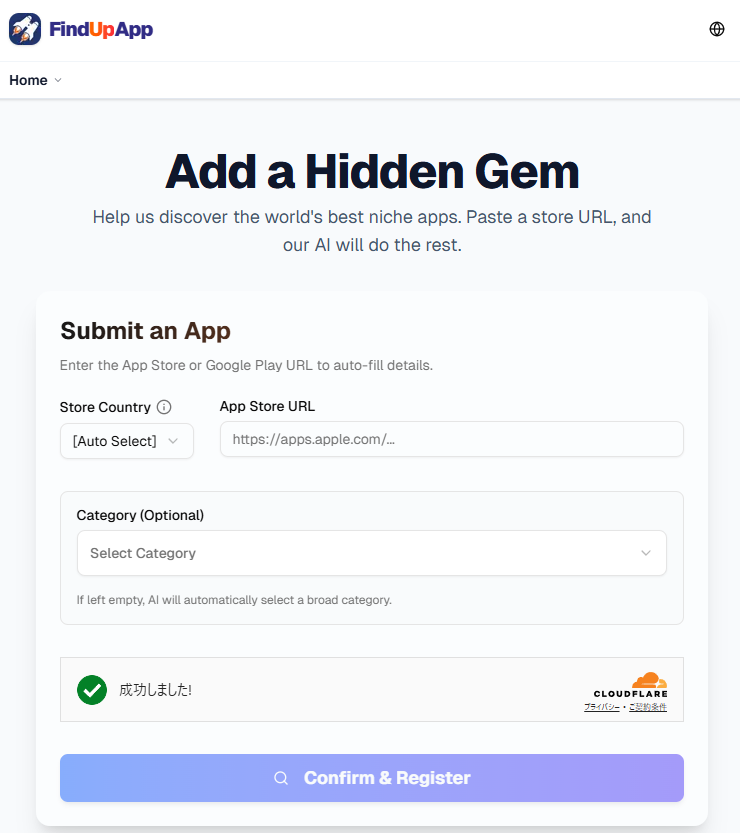Click the Turnstile verification checkbox
The width and height of the screenshot is (740, 833).
pos(91,690)
